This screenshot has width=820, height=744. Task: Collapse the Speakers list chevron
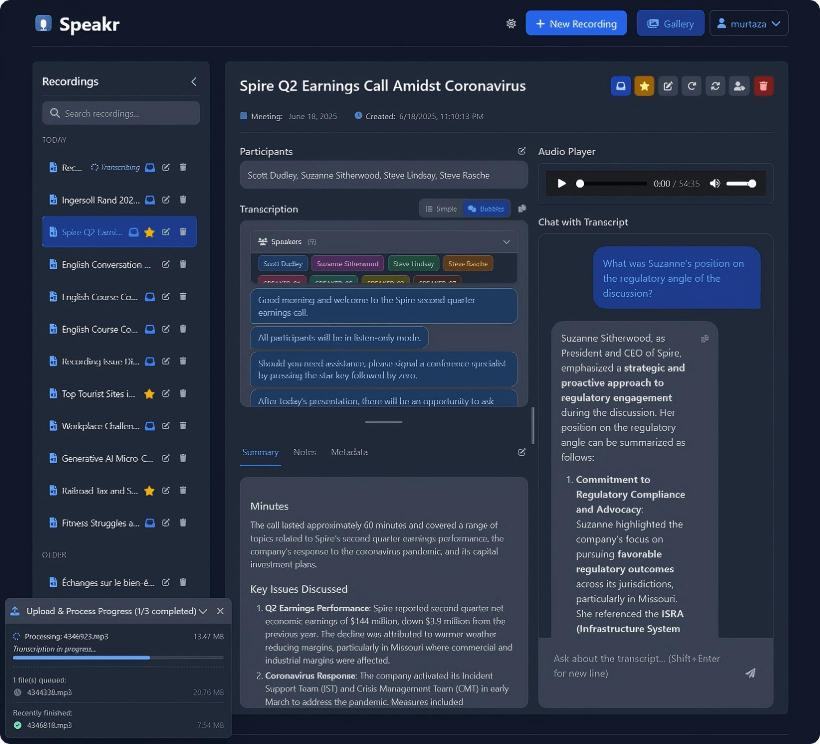(x=506, y=241)
